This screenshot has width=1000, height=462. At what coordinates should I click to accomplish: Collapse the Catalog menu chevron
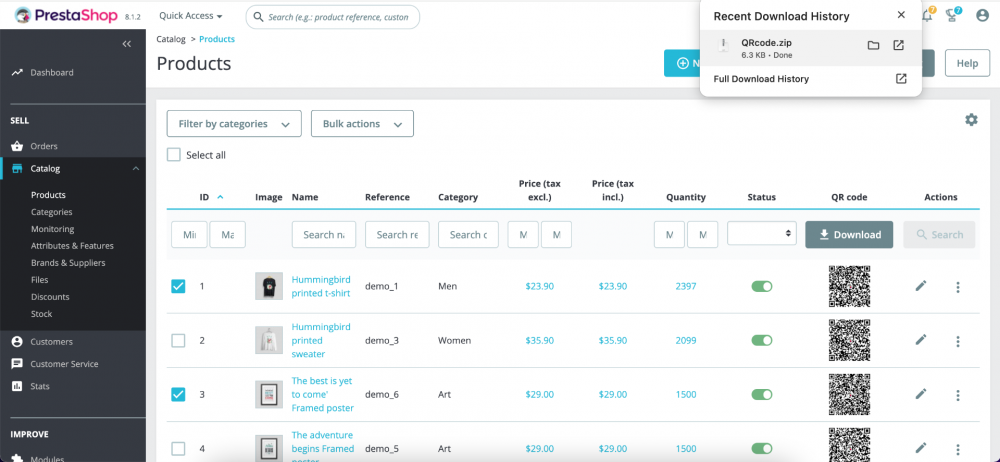135,168
